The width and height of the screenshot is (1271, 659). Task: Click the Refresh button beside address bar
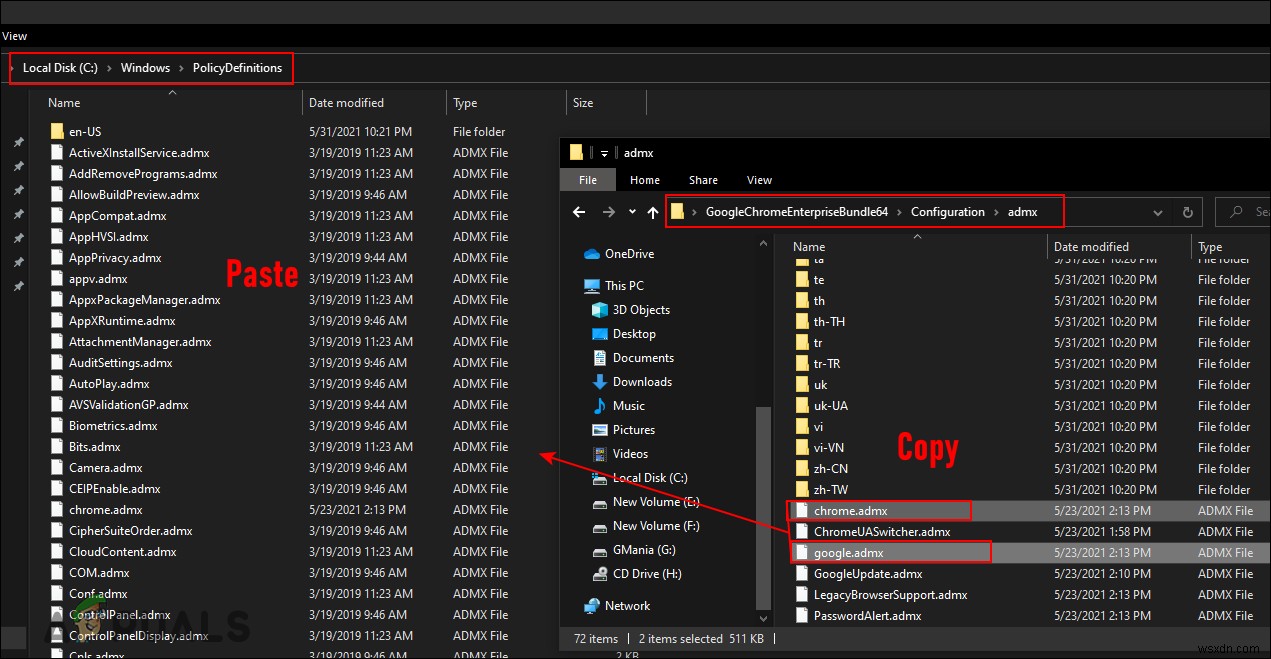[x=1187, y=212]
